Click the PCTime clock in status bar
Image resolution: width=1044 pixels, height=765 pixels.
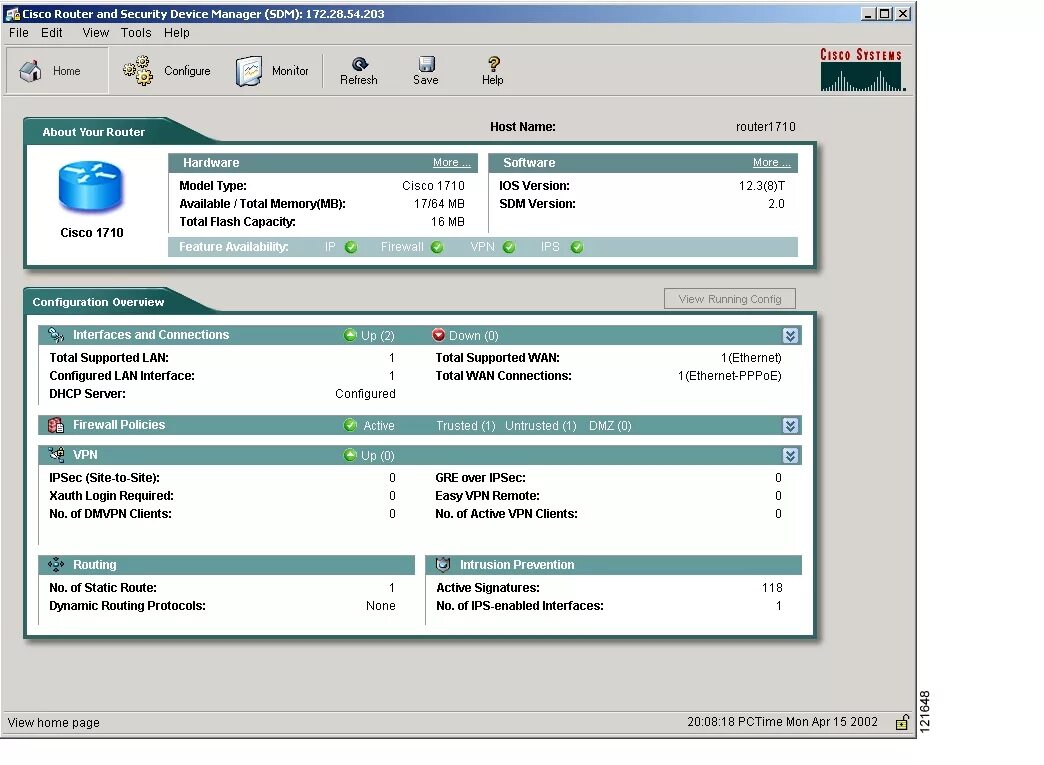point(782,722)
